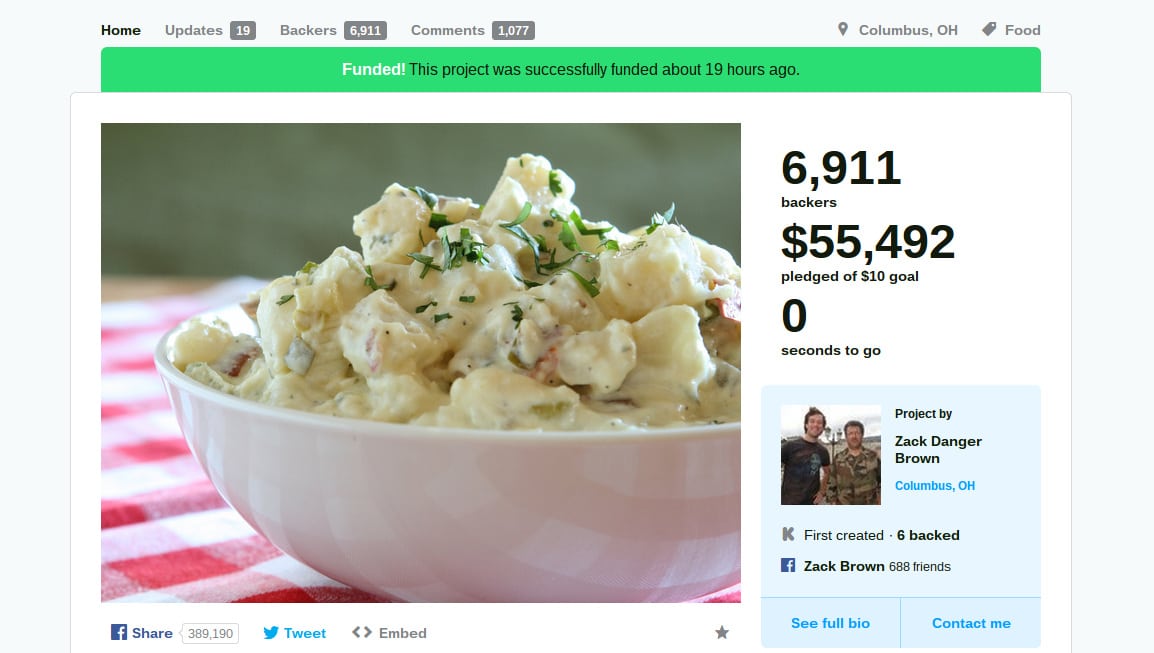Click the location pin icon near Columbus, OH
1154x653 pixels.
click(x=843, y=29)
